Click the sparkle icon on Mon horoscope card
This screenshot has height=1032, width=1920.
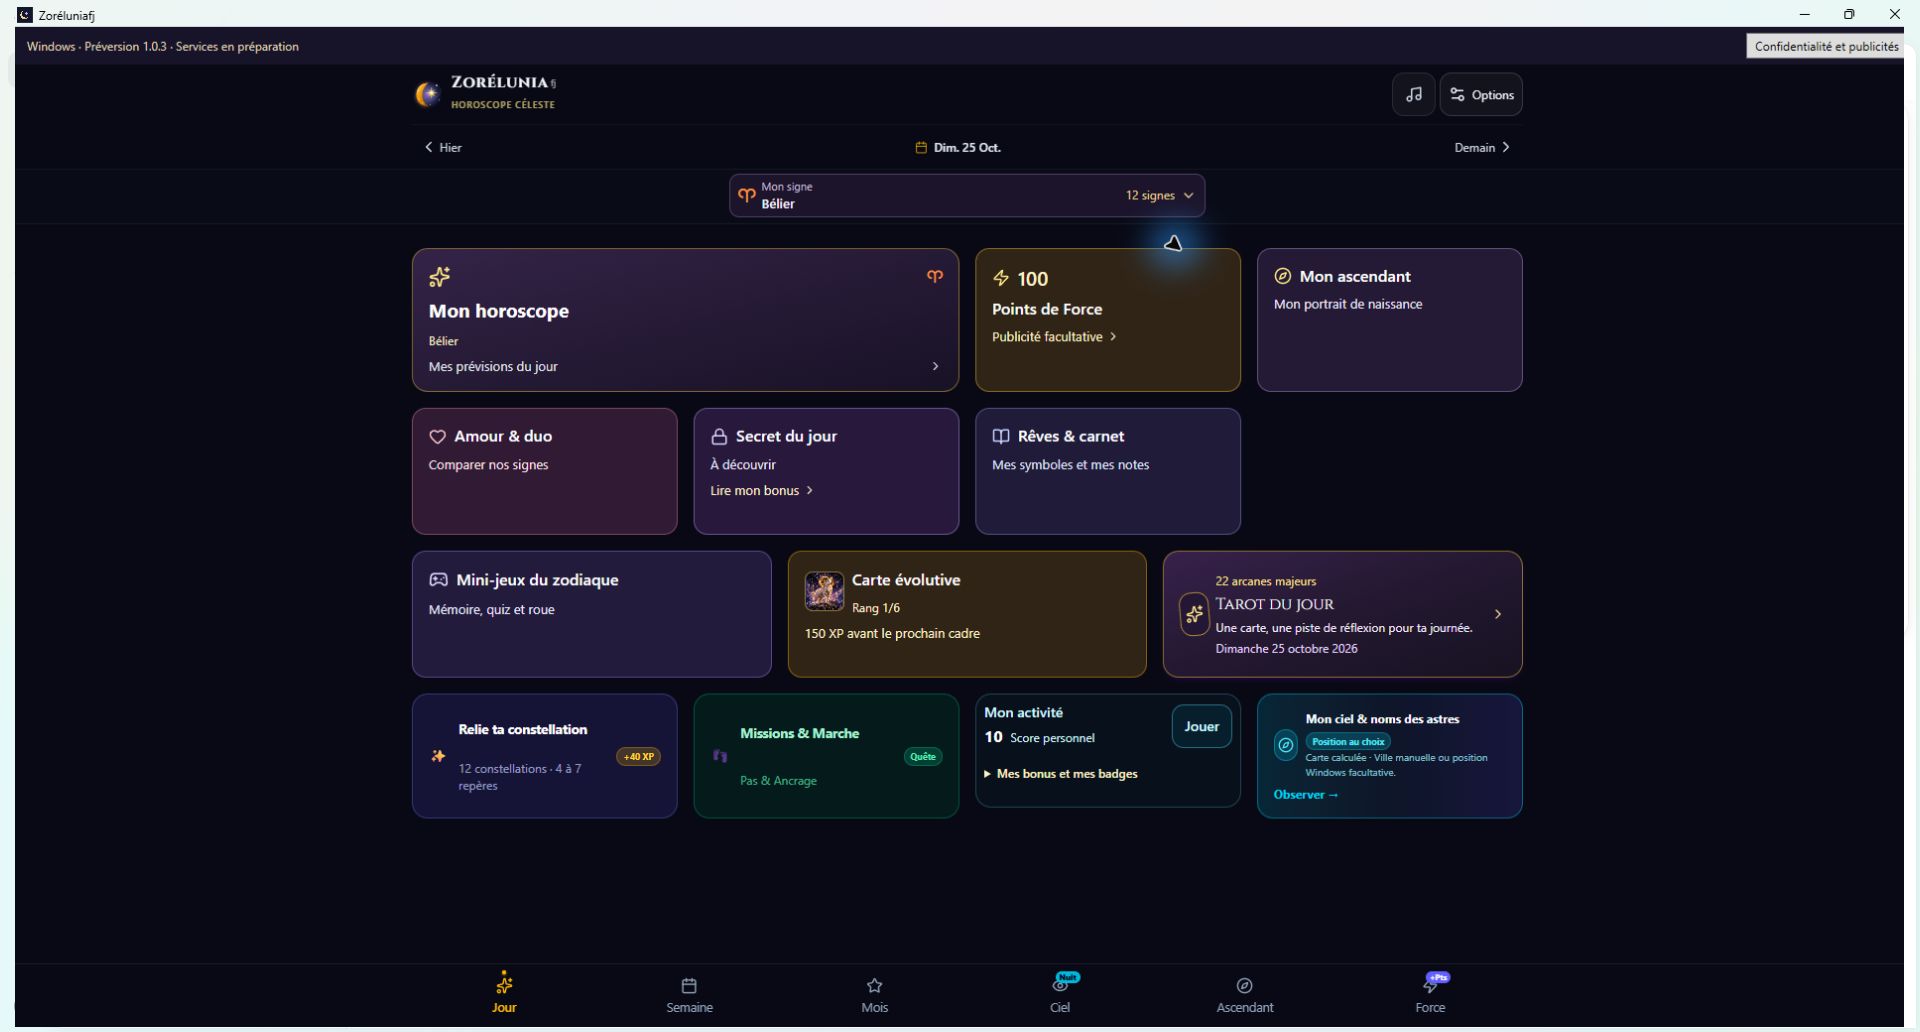[439, 277]
